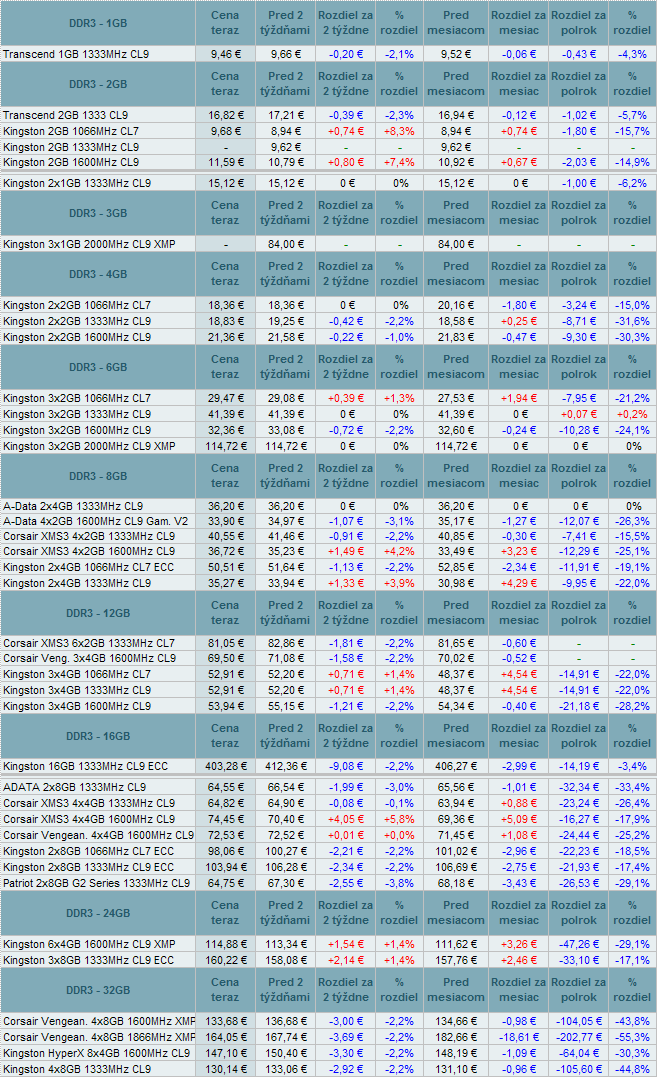Click Kingston HyperX 8x4GB 1600MHz CL9 name

tap(96, 1053)
